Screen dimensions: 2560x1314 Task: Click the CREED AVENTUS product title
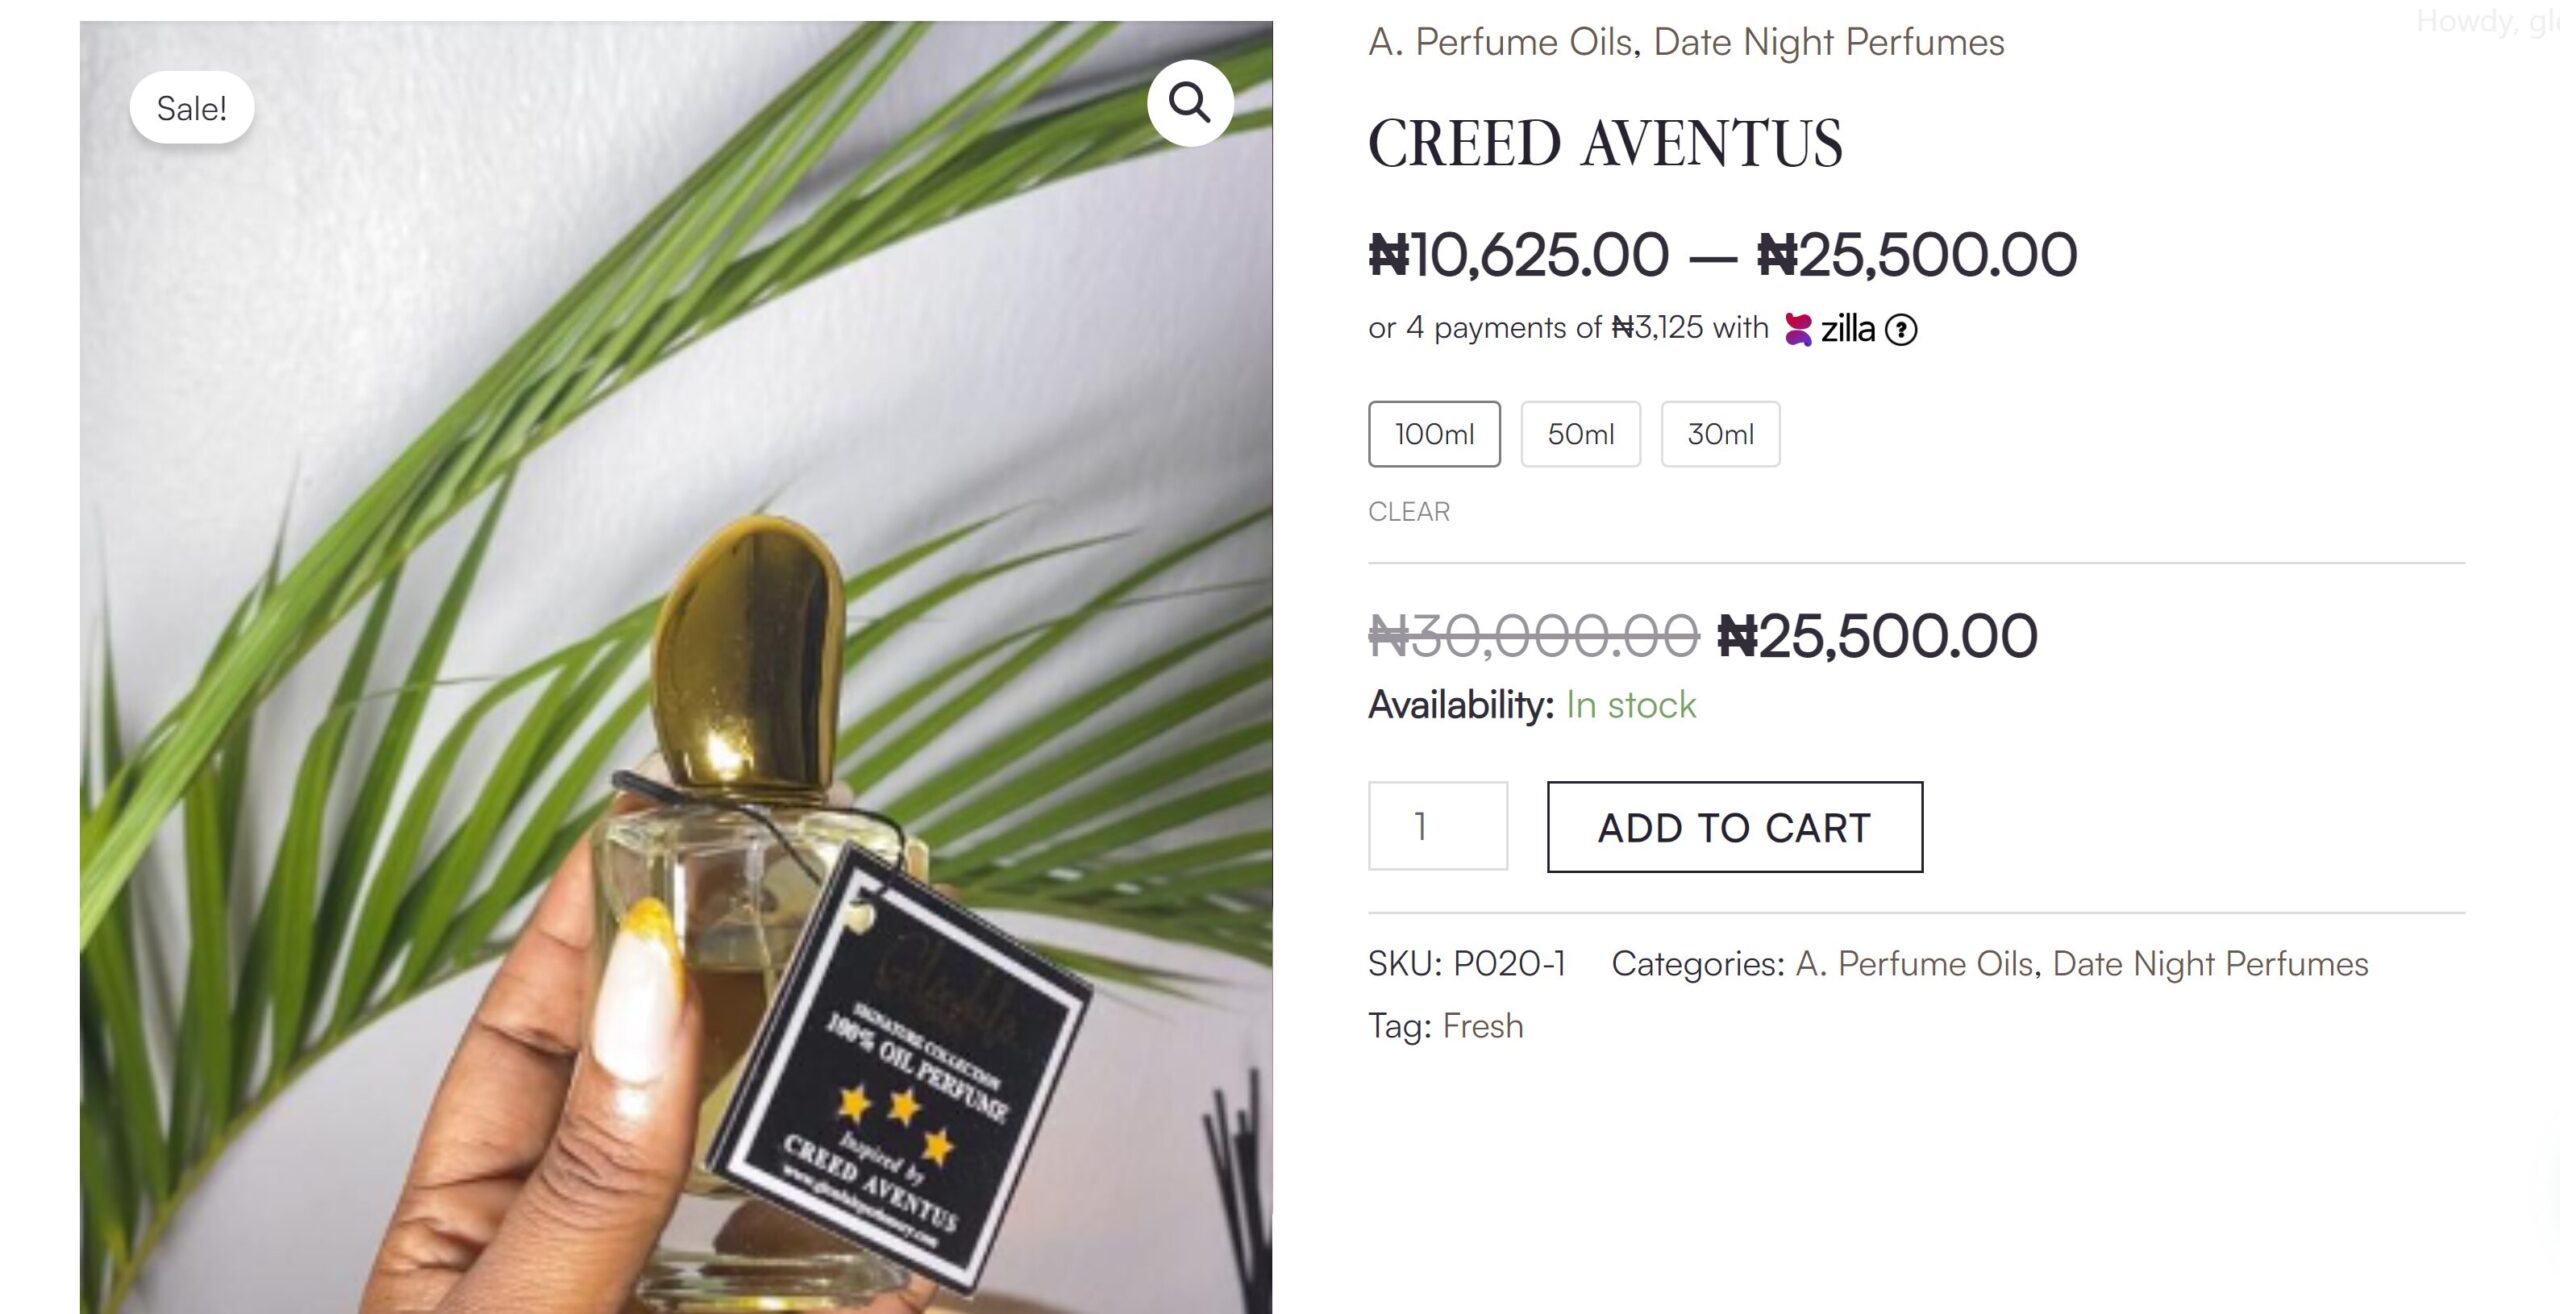click(x=1604, y=144)
